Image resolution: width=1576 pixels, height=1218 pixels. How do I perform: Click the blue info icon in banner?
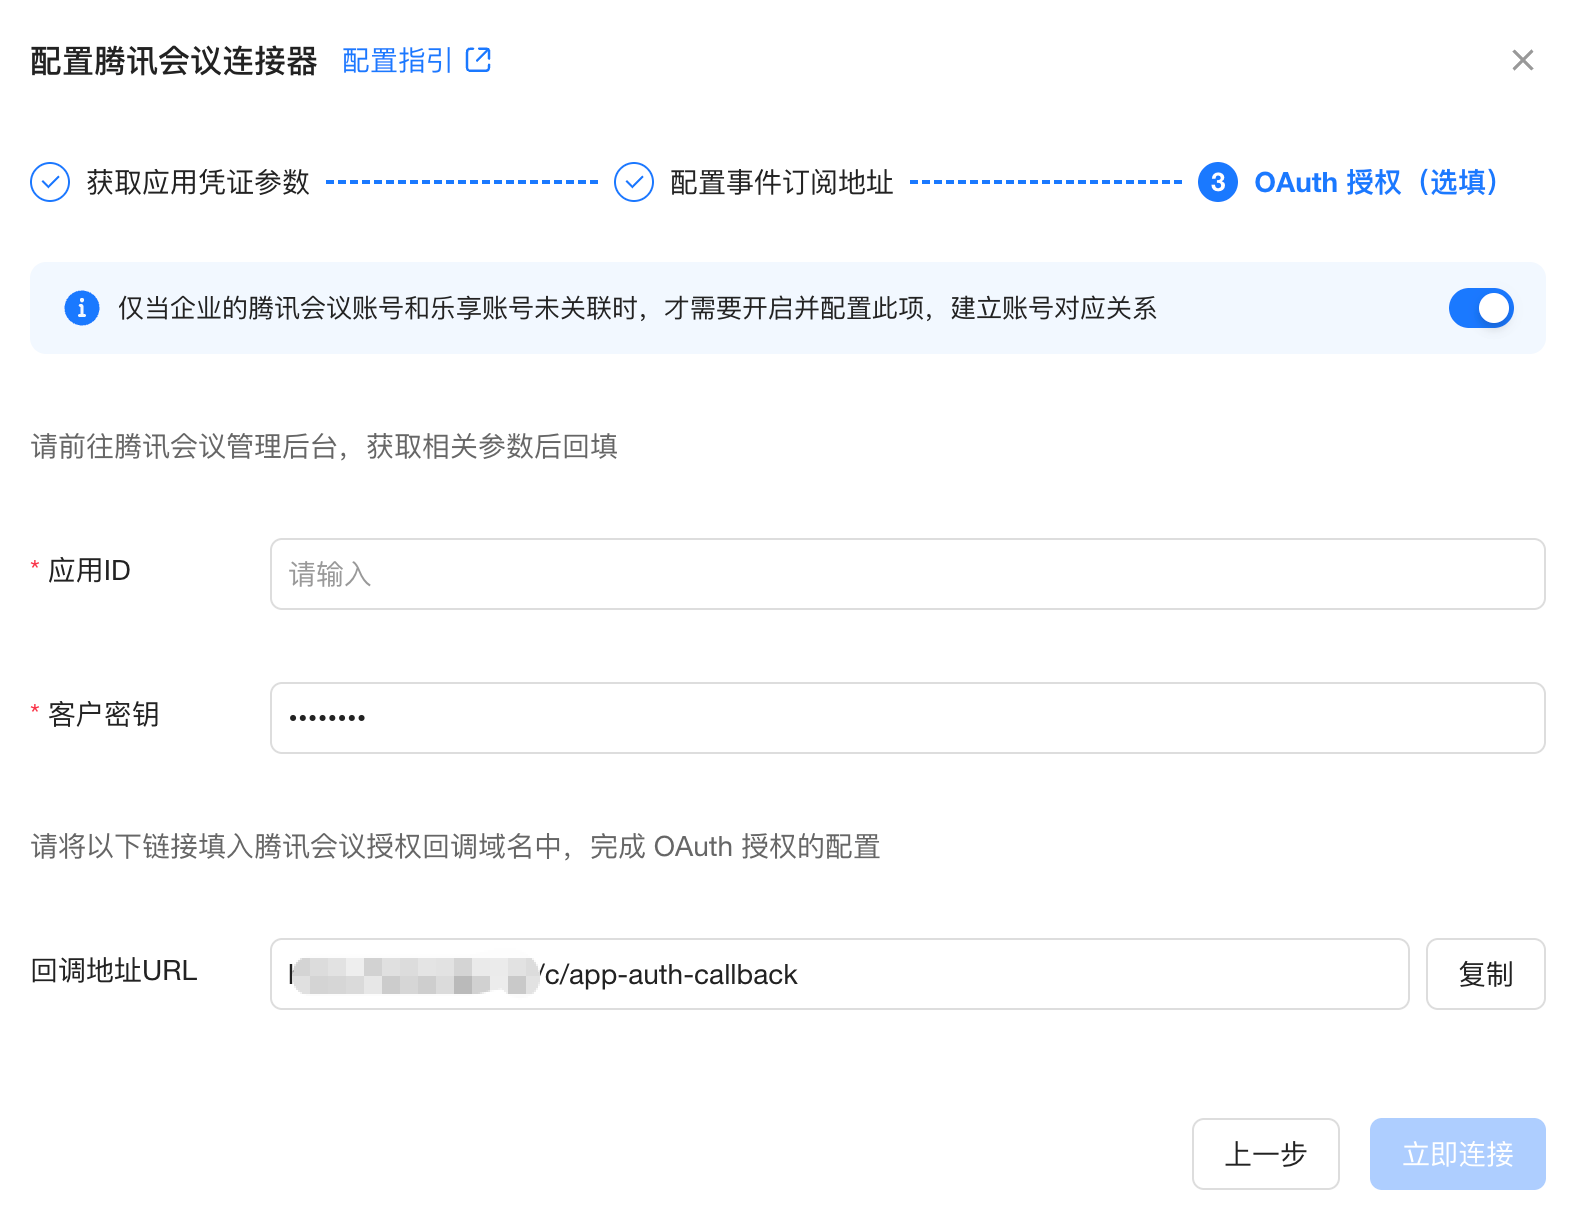click(82, 308)
